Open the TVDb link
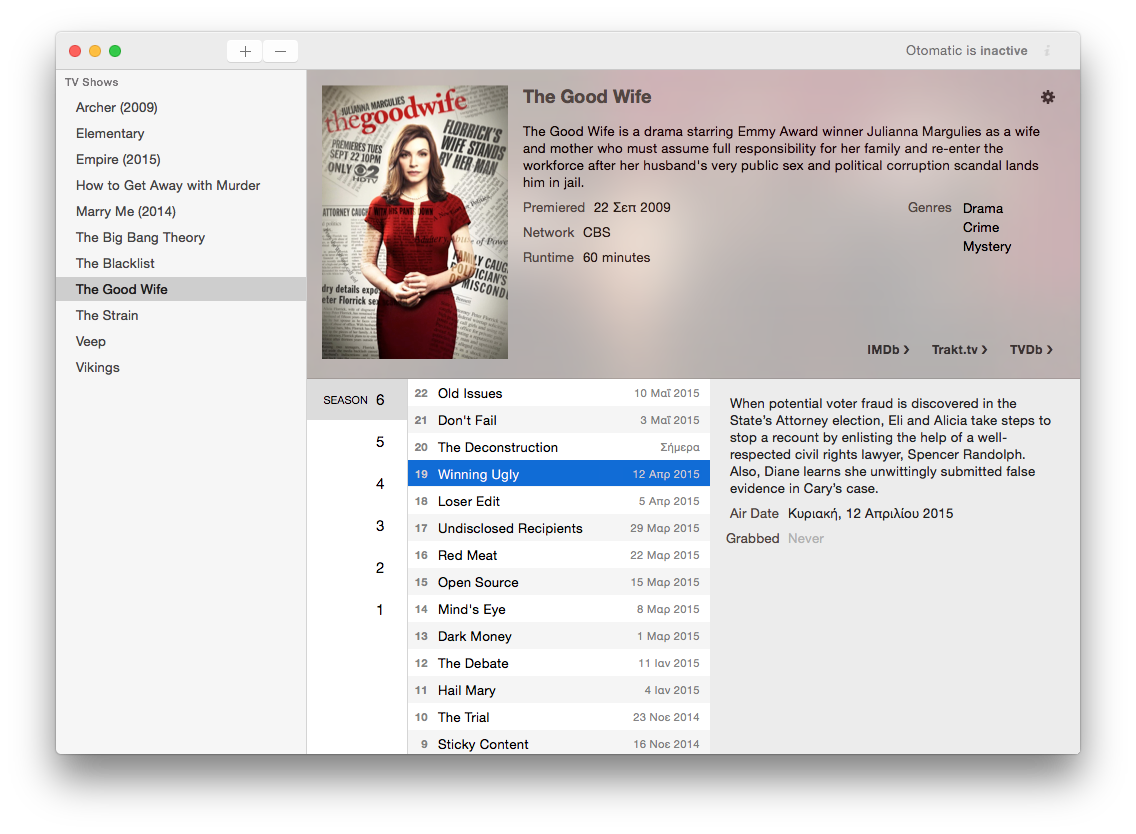Screen dimensions: 1136x834 pyautogui.click(x=1031, y=349)
